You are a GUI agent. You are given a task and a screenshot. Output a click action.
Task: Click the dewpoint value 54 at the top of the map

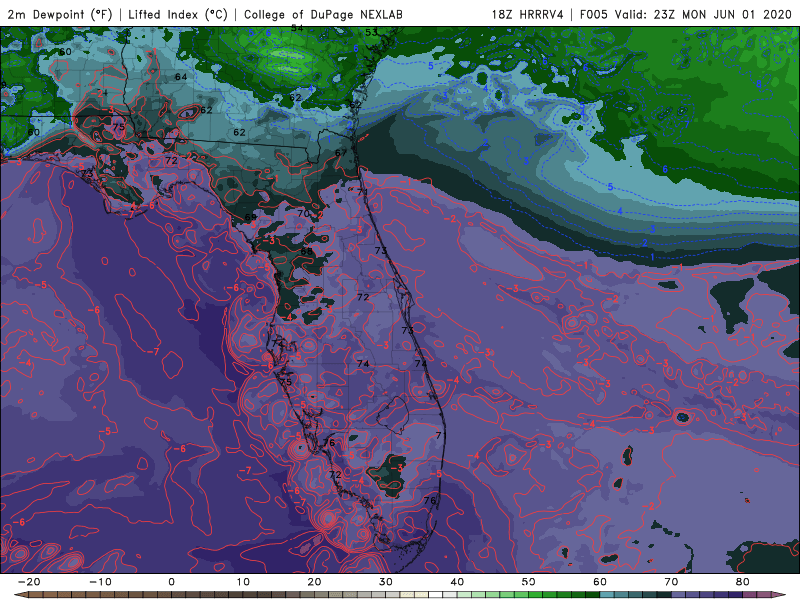point(297,28)
